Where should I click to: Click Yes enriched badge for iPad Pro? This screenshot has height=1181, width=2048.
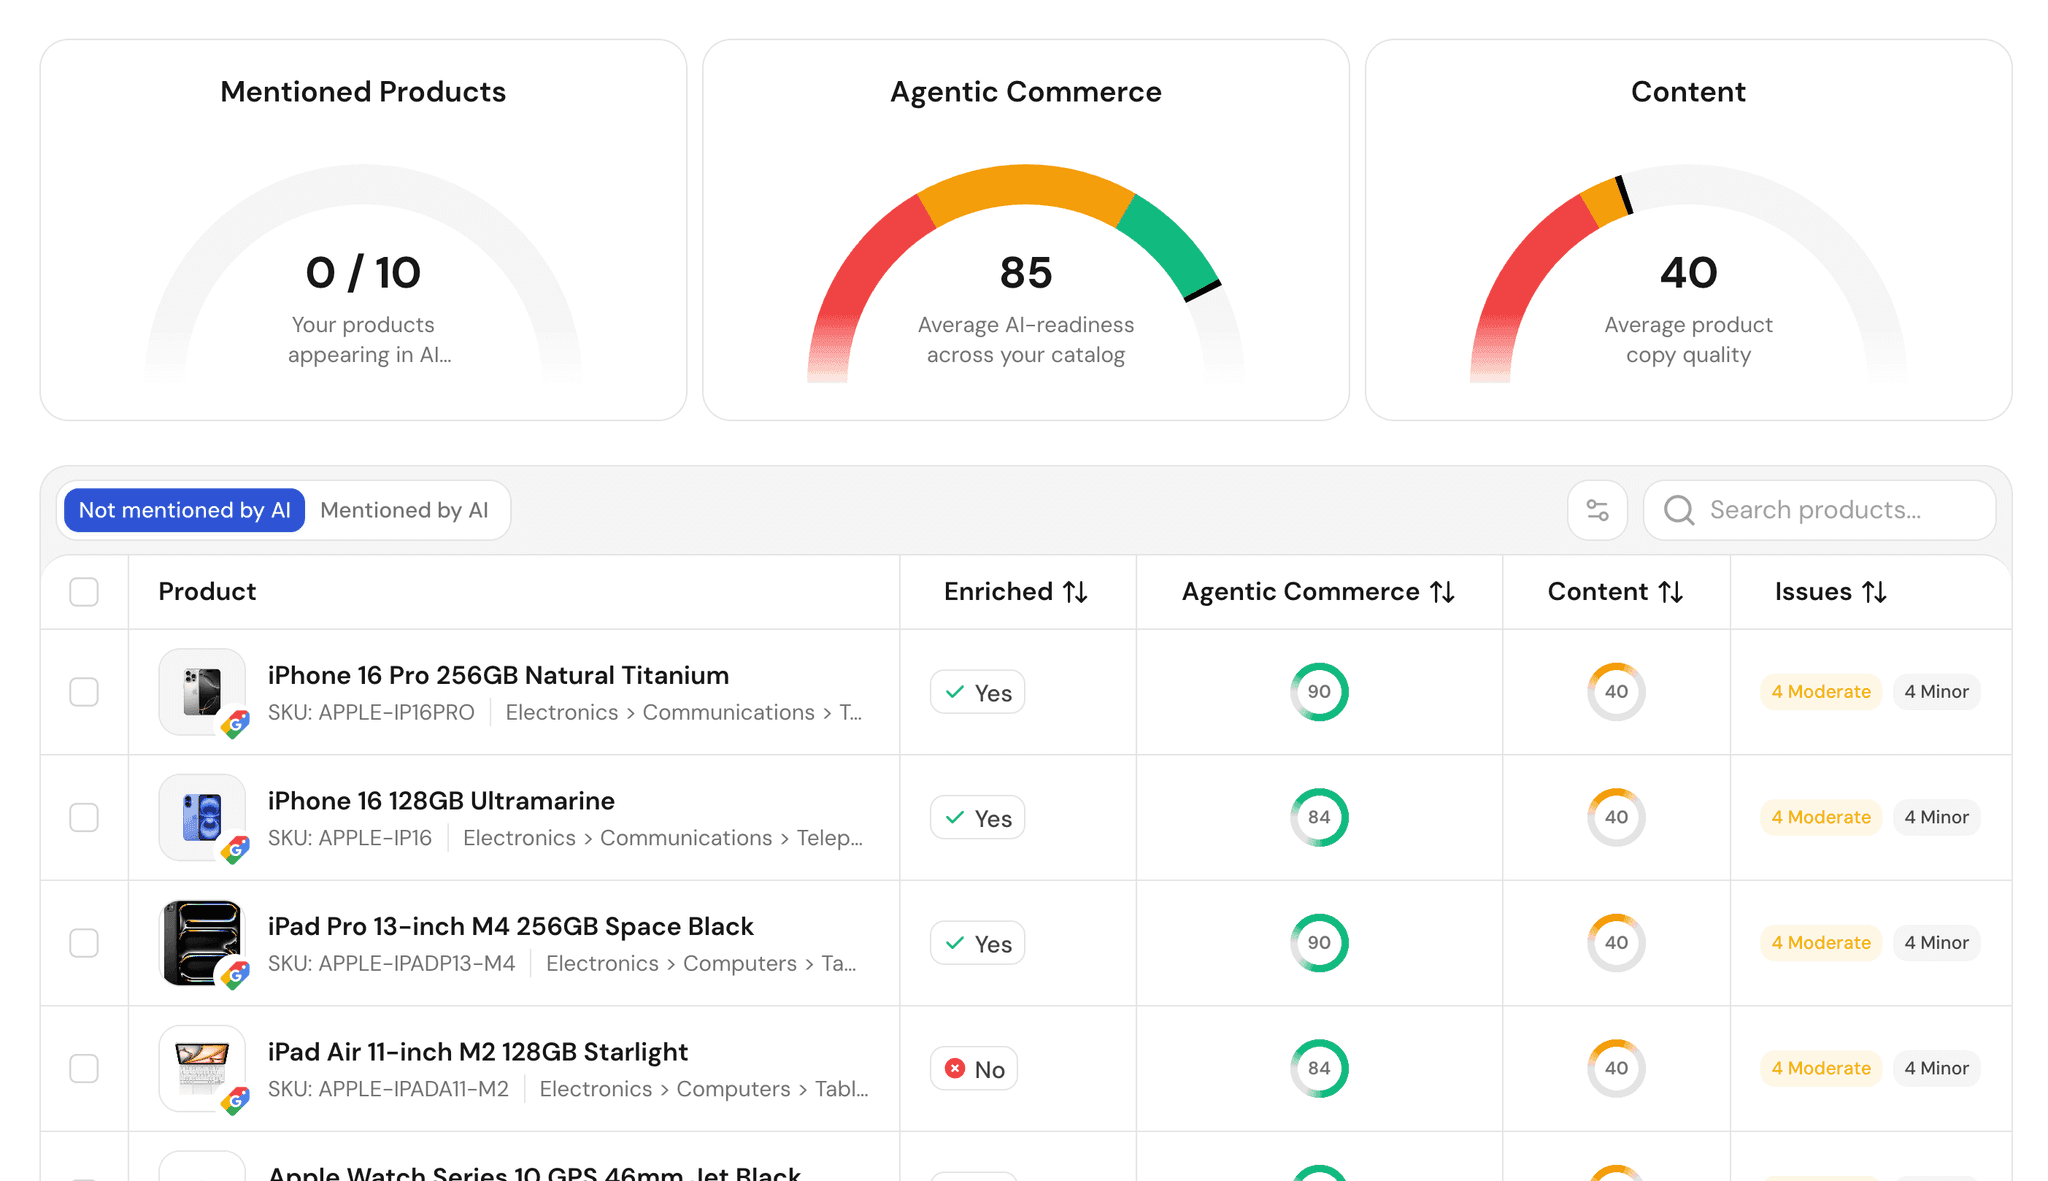978,944
